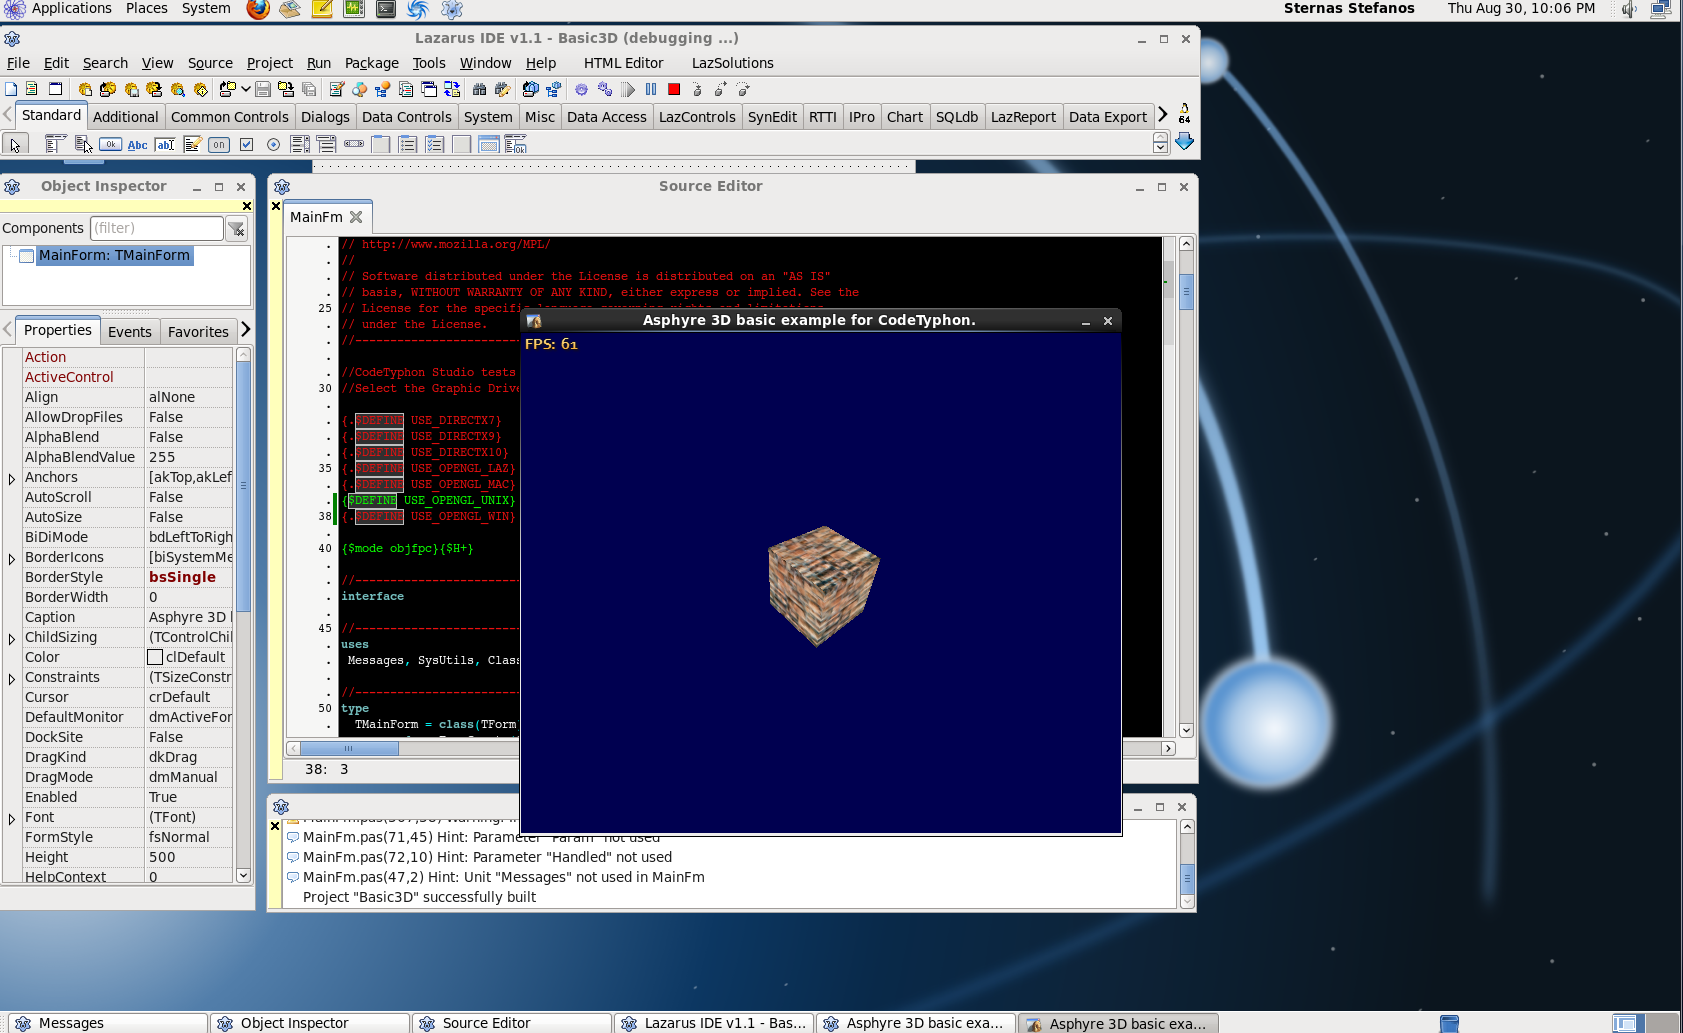Open the Package menu
The height and width of the screenshot is (1033, 1683).
click(371, 63)
